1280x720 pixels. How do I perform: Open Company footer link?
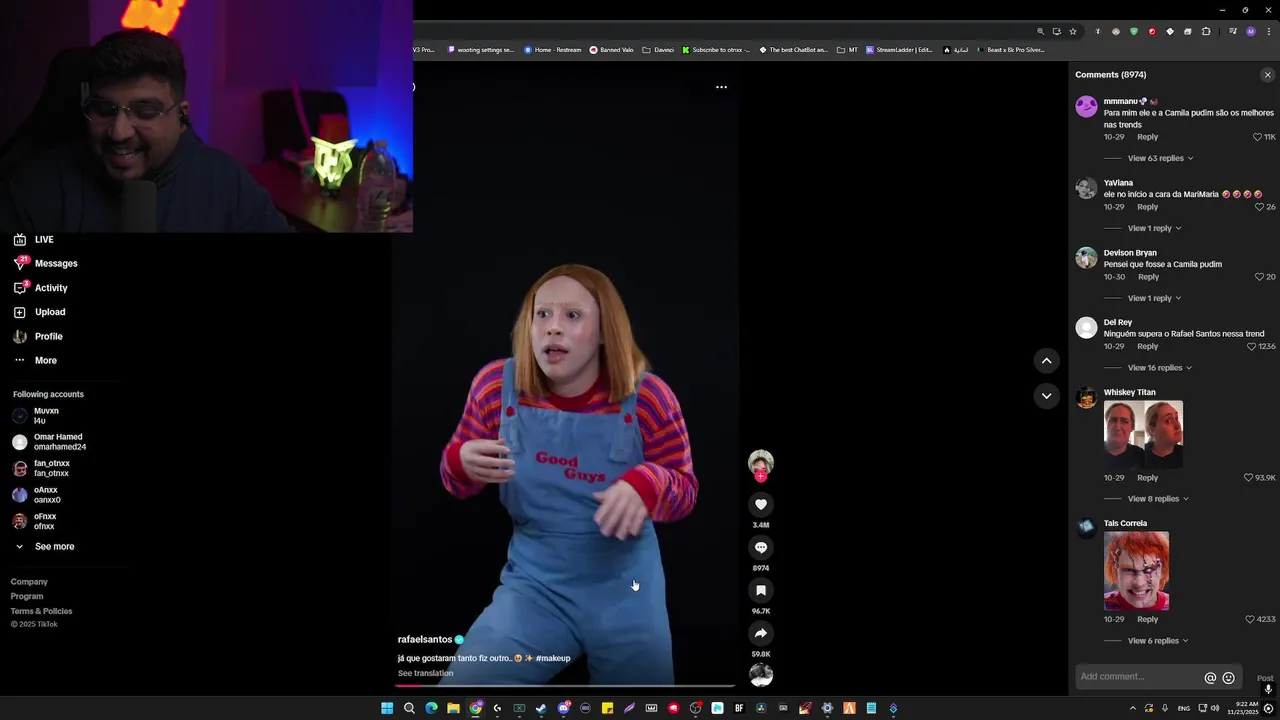[x=29, y=582]
